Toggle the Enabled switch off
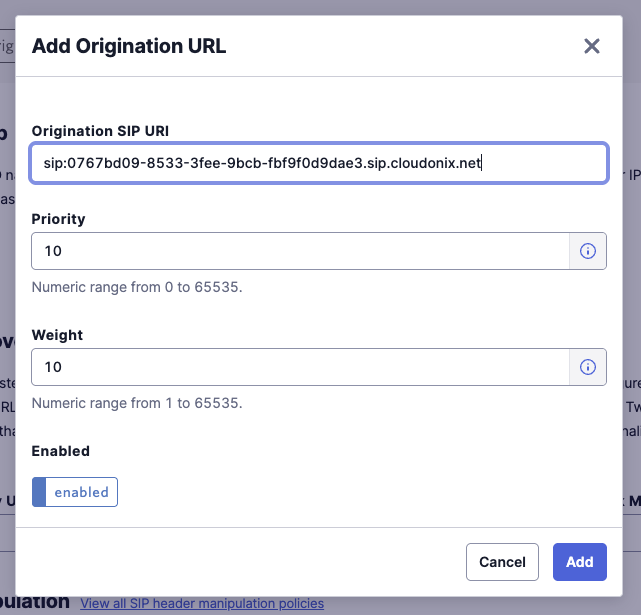The width and height of the screenshot is (641, 615). tap(75, 492)
